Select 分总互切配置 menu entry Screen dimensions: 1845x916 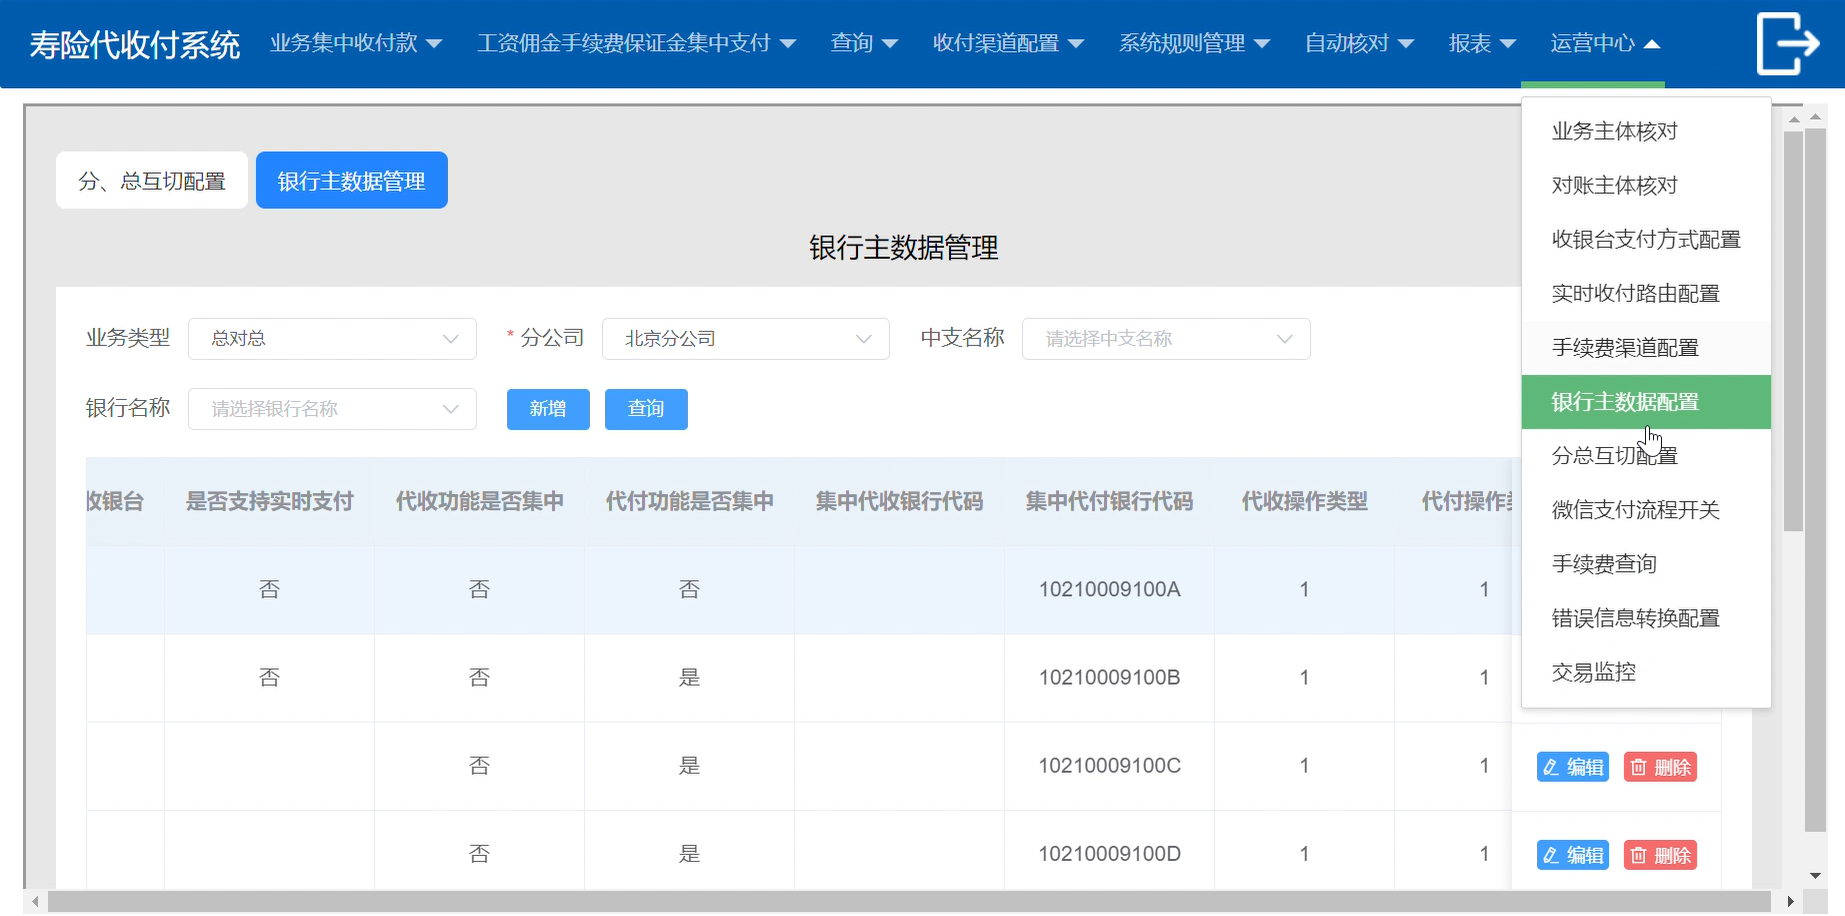click(1646, 456)
